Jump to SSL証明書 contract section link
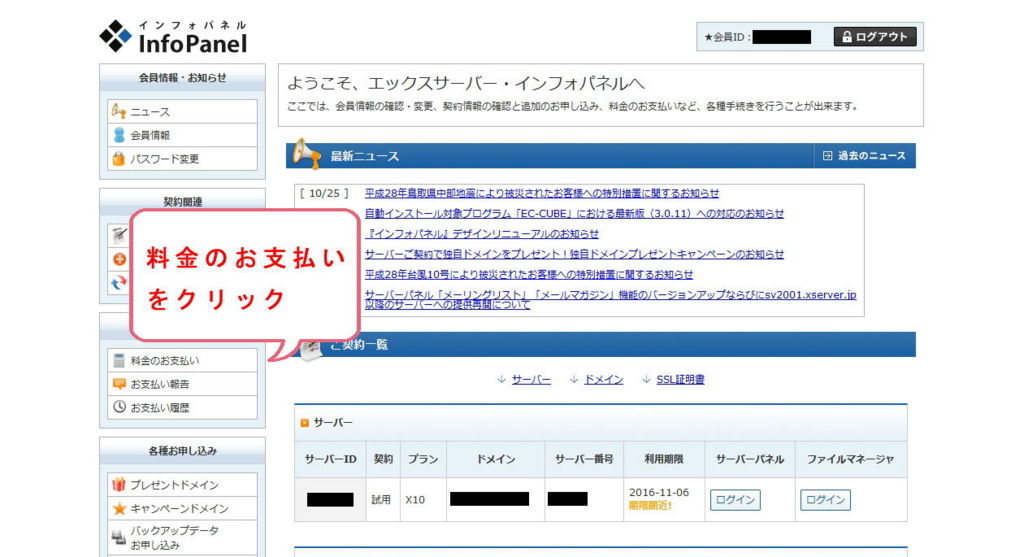 click(x=680, y=379)
